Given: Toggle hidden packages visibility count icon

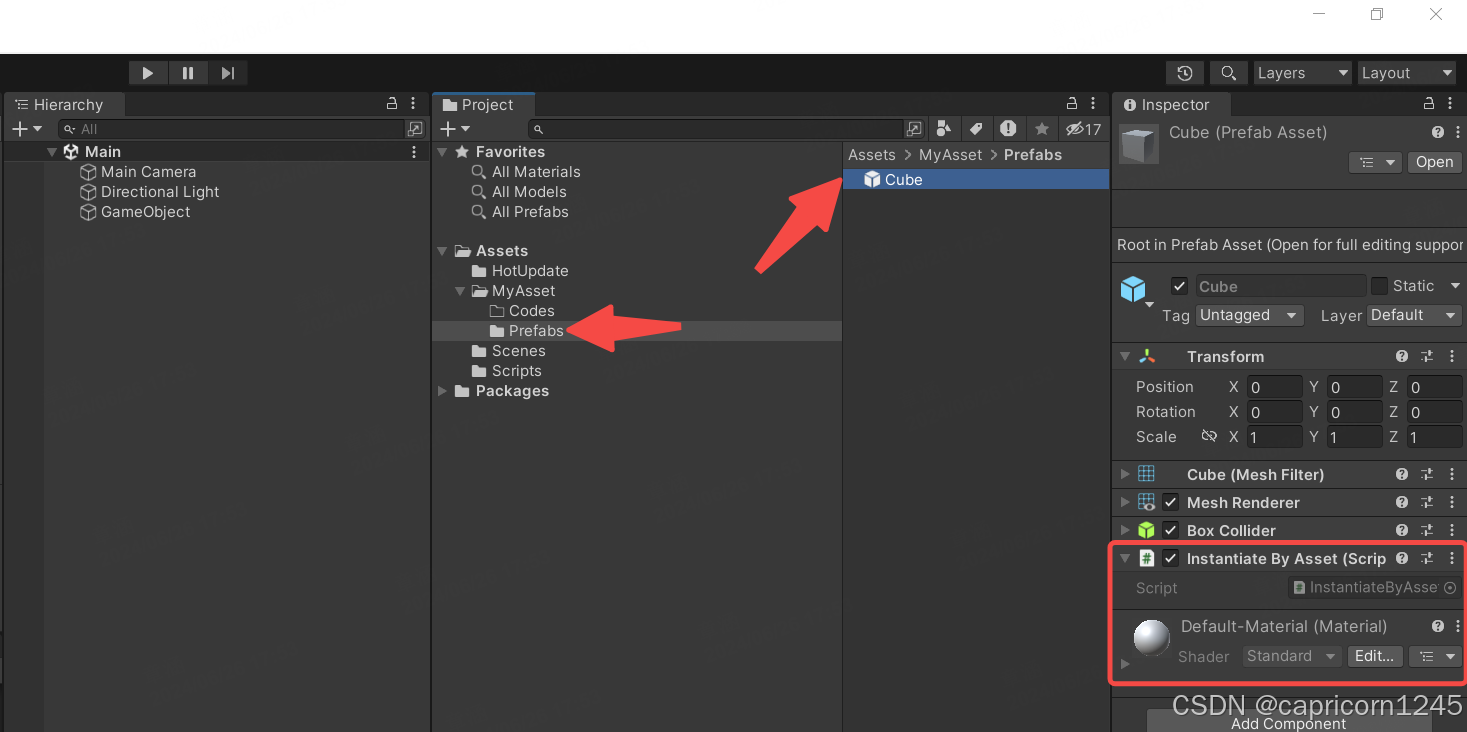Looking at the screenshot, I should click(1083, 129).
